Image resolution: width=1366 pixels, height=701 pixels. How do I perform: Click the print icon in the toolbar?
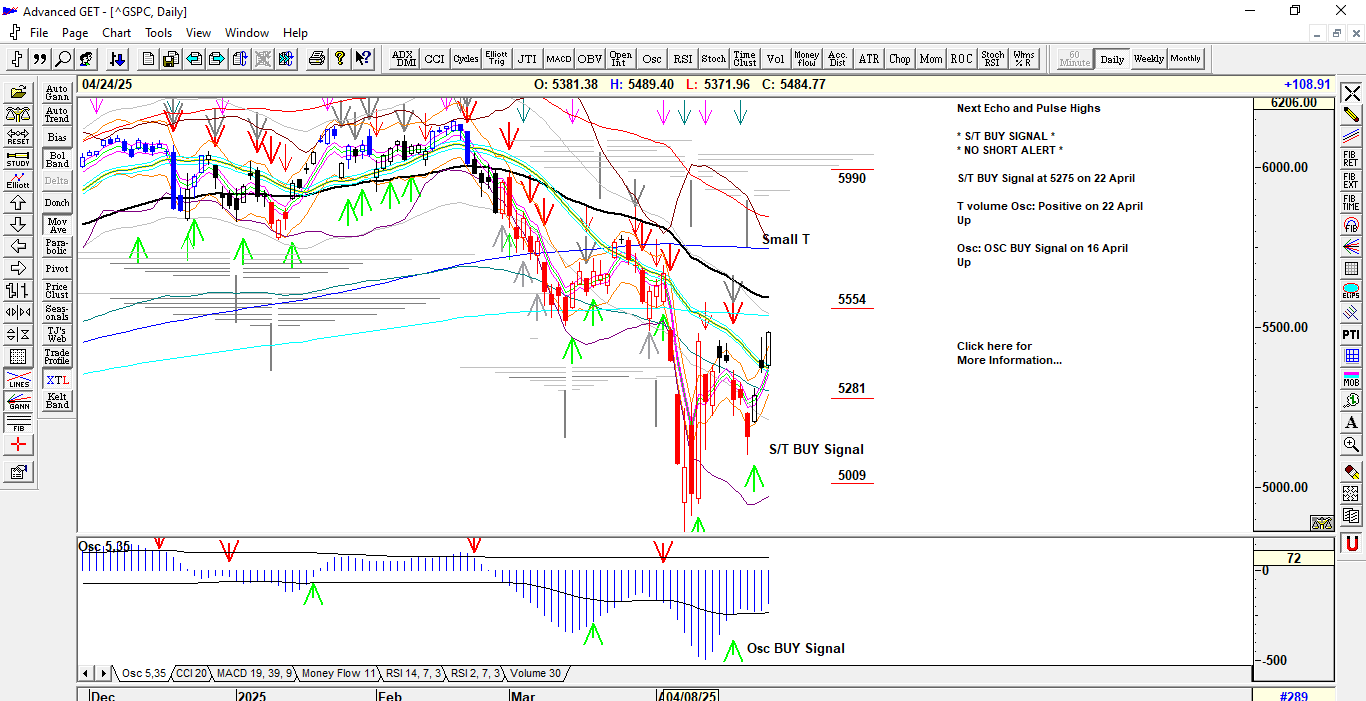[x=317, y=59]
